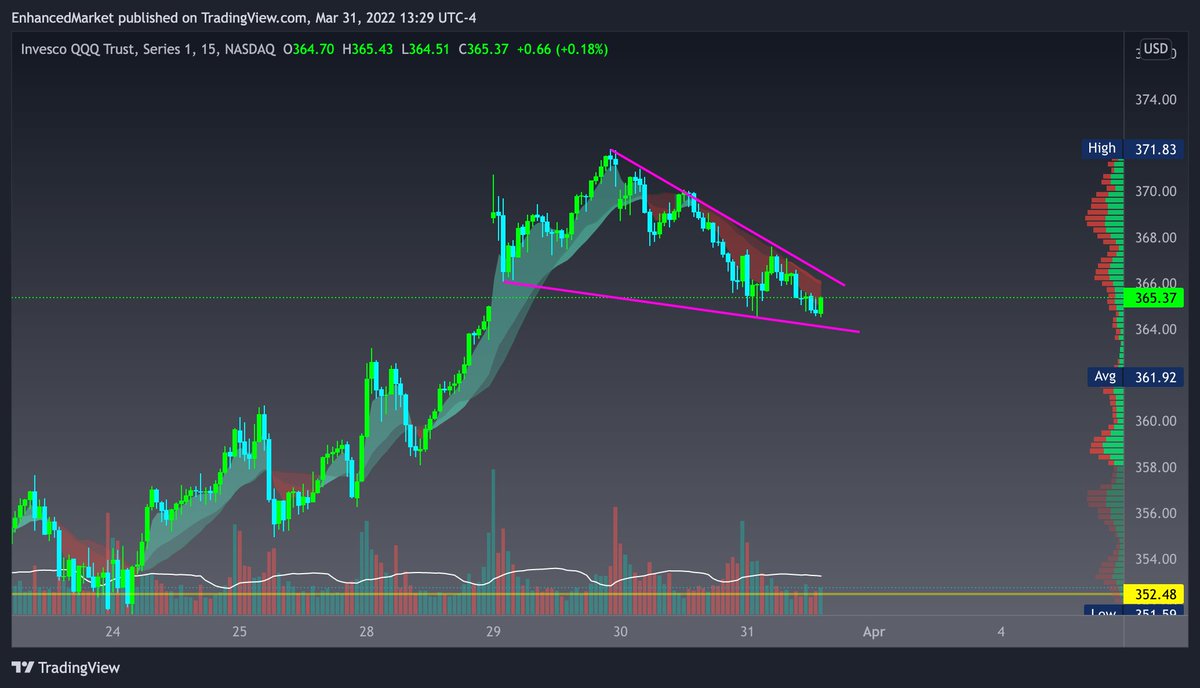
Task: Click the date label 24 on time axis
Action: tap(112, 632)
